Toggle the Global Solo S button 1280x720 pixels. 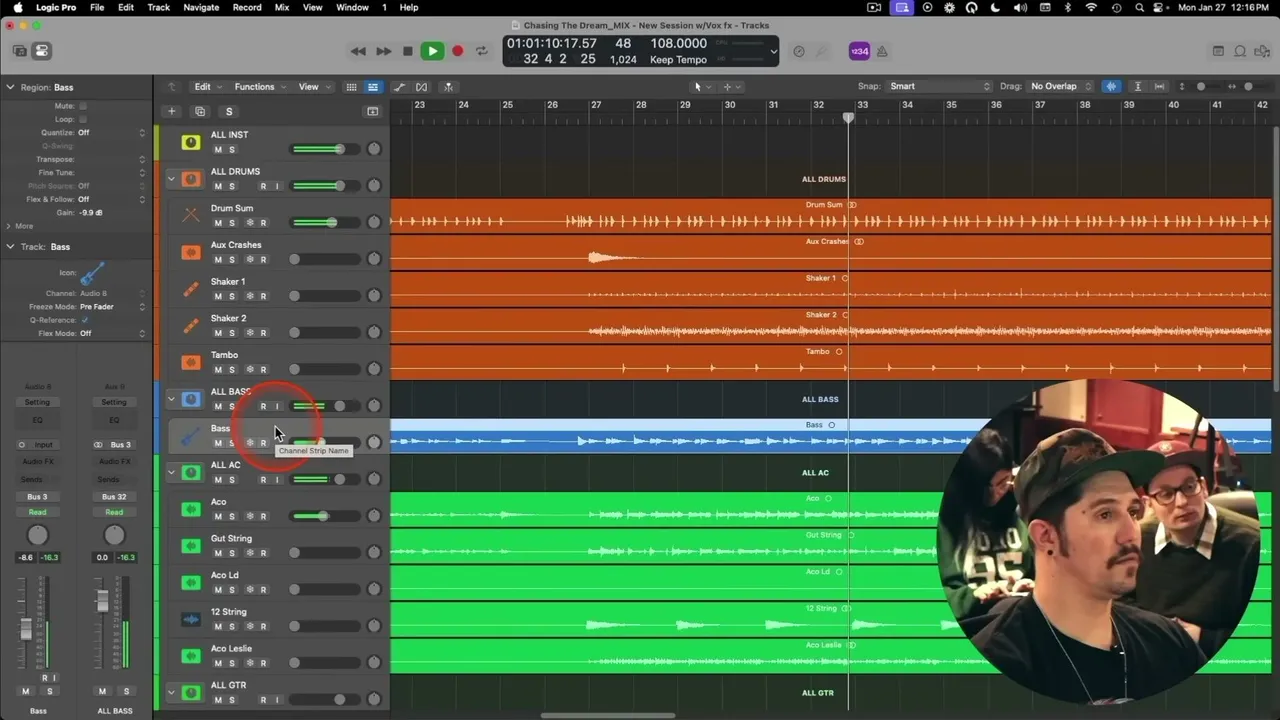pyautogui.click(x=229, y=112)
